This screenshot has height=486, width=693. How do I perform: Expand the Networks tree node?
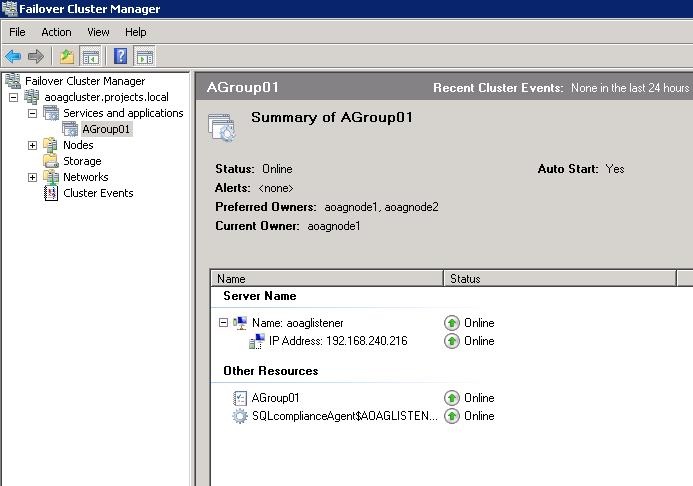pyautogui.click(x=32, y=178)
